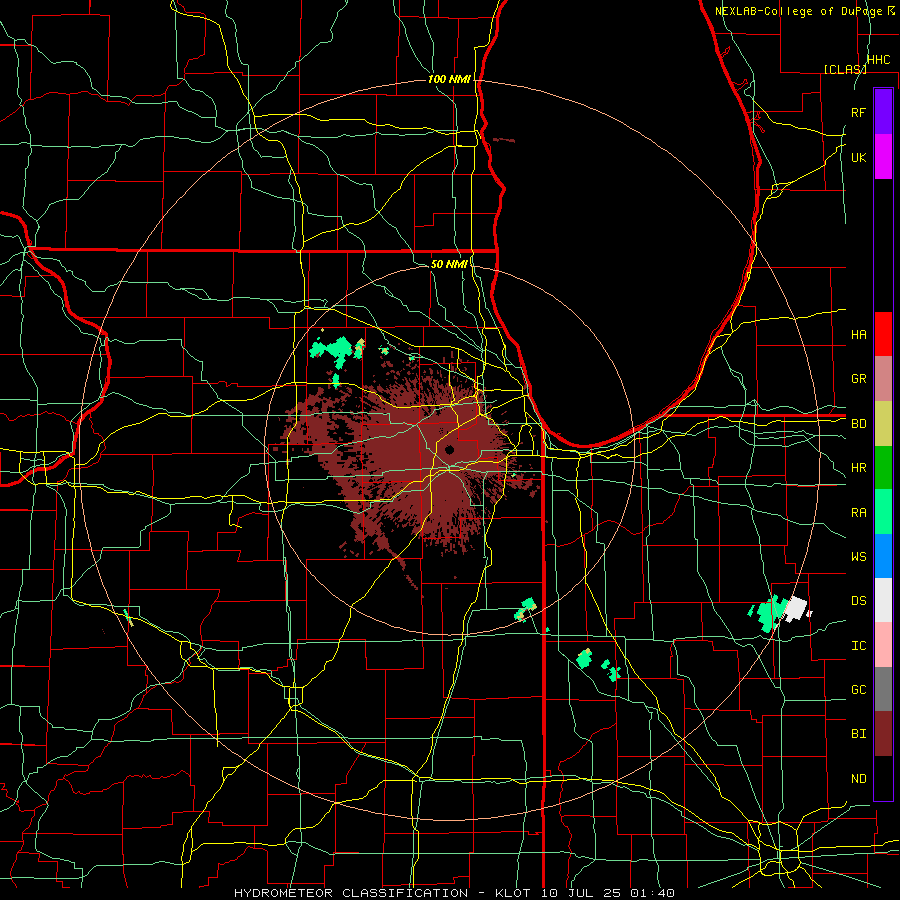This screenshot has height=900, width=900.
Task: Click the GC legend label
Action: [859, 689]
